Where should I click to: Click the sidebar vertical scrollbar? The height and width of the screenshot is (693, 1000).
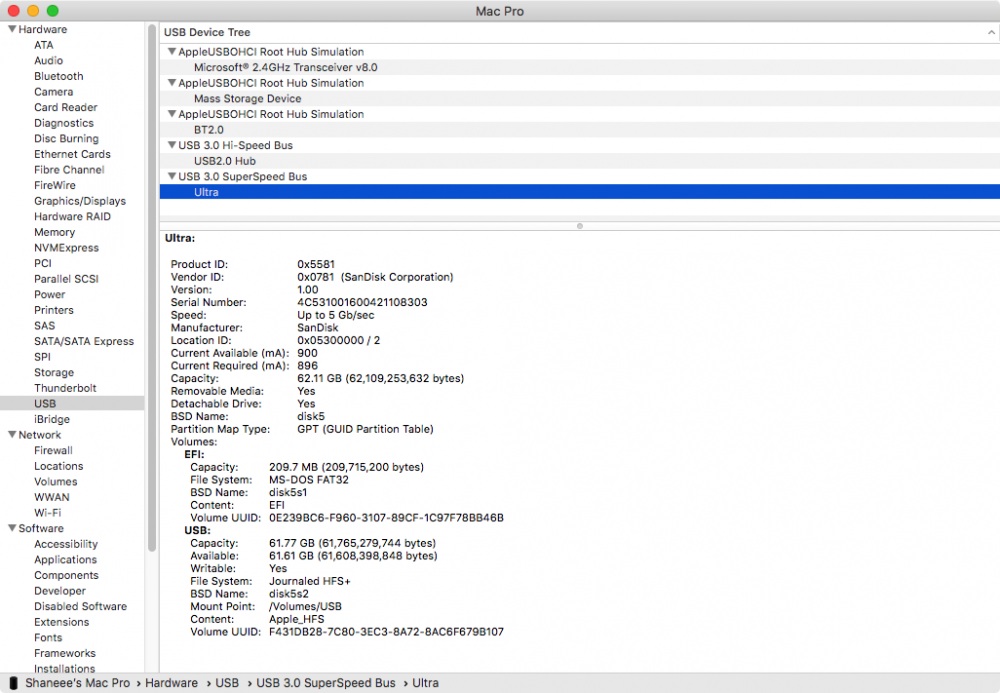(x=152, y=287)
